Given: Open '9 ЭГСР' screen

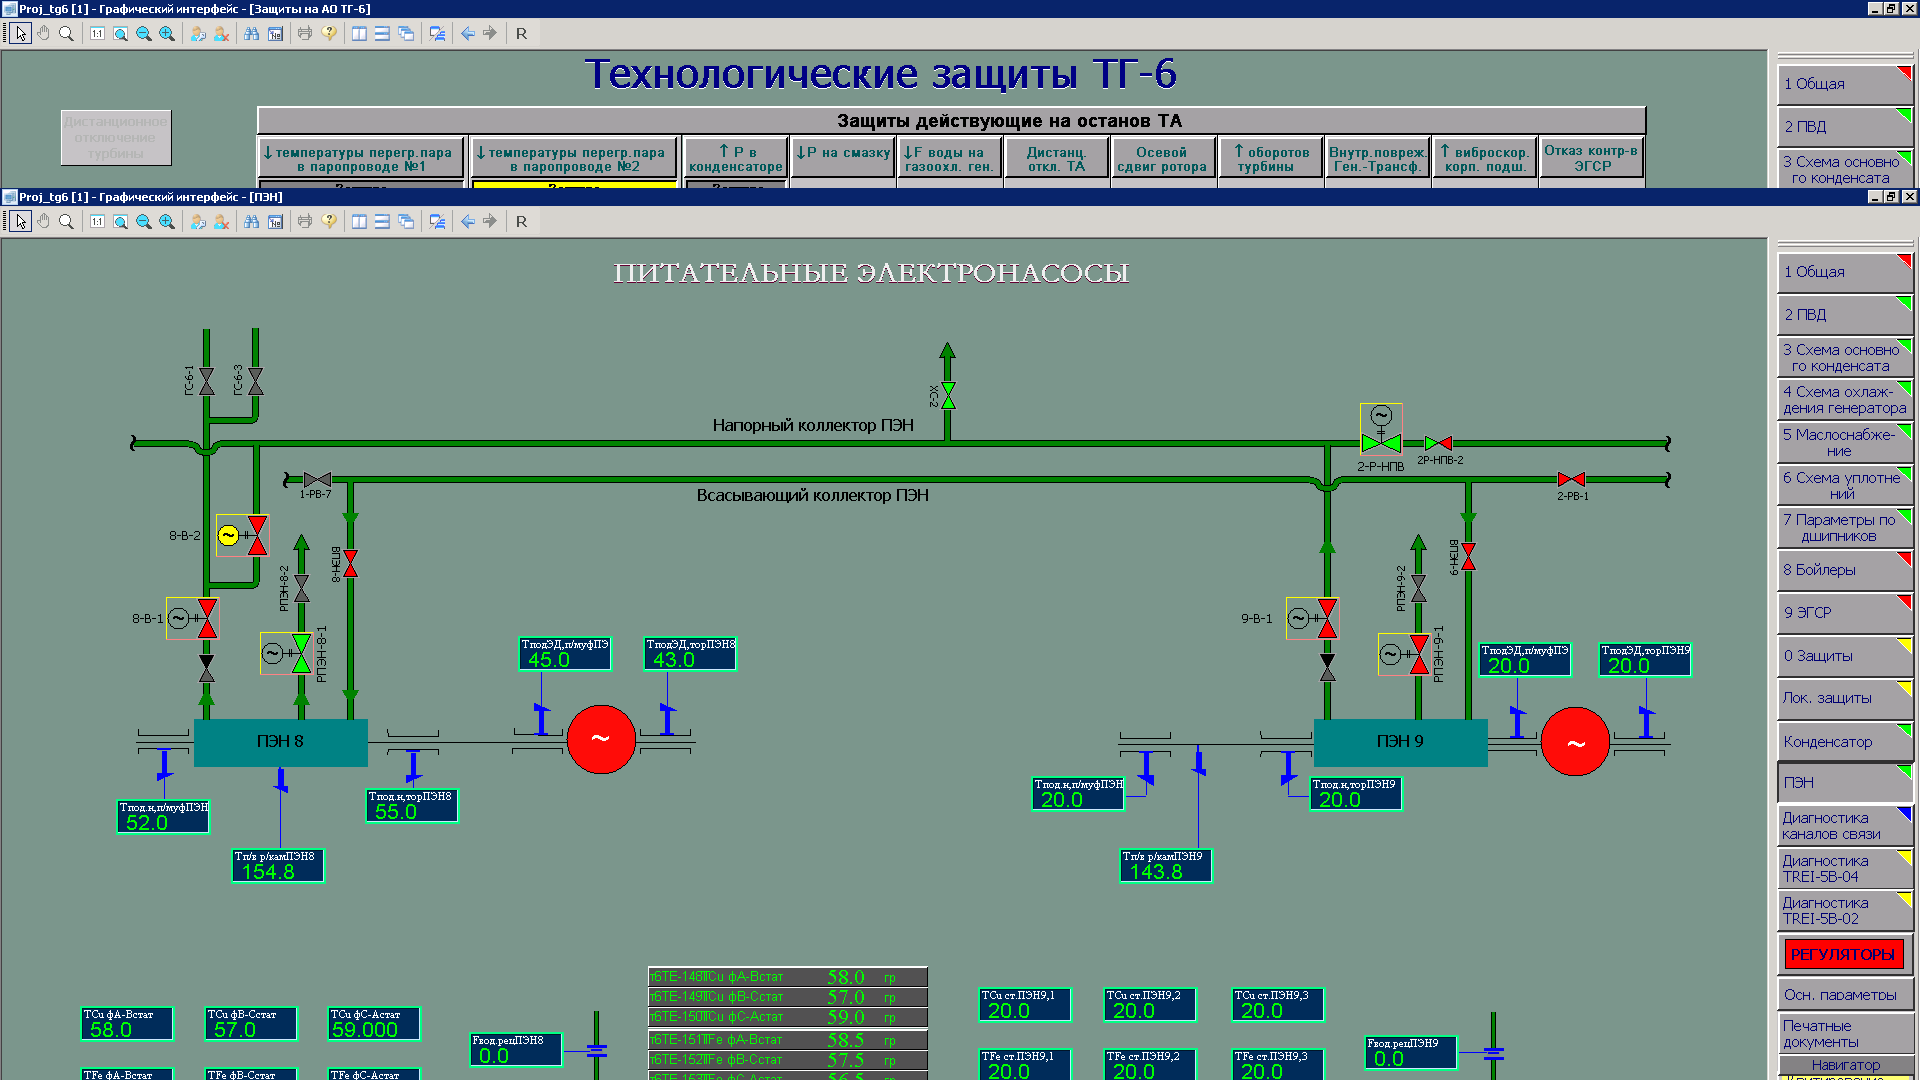Looking at the screenshot, I should [x=1845, y=613].
